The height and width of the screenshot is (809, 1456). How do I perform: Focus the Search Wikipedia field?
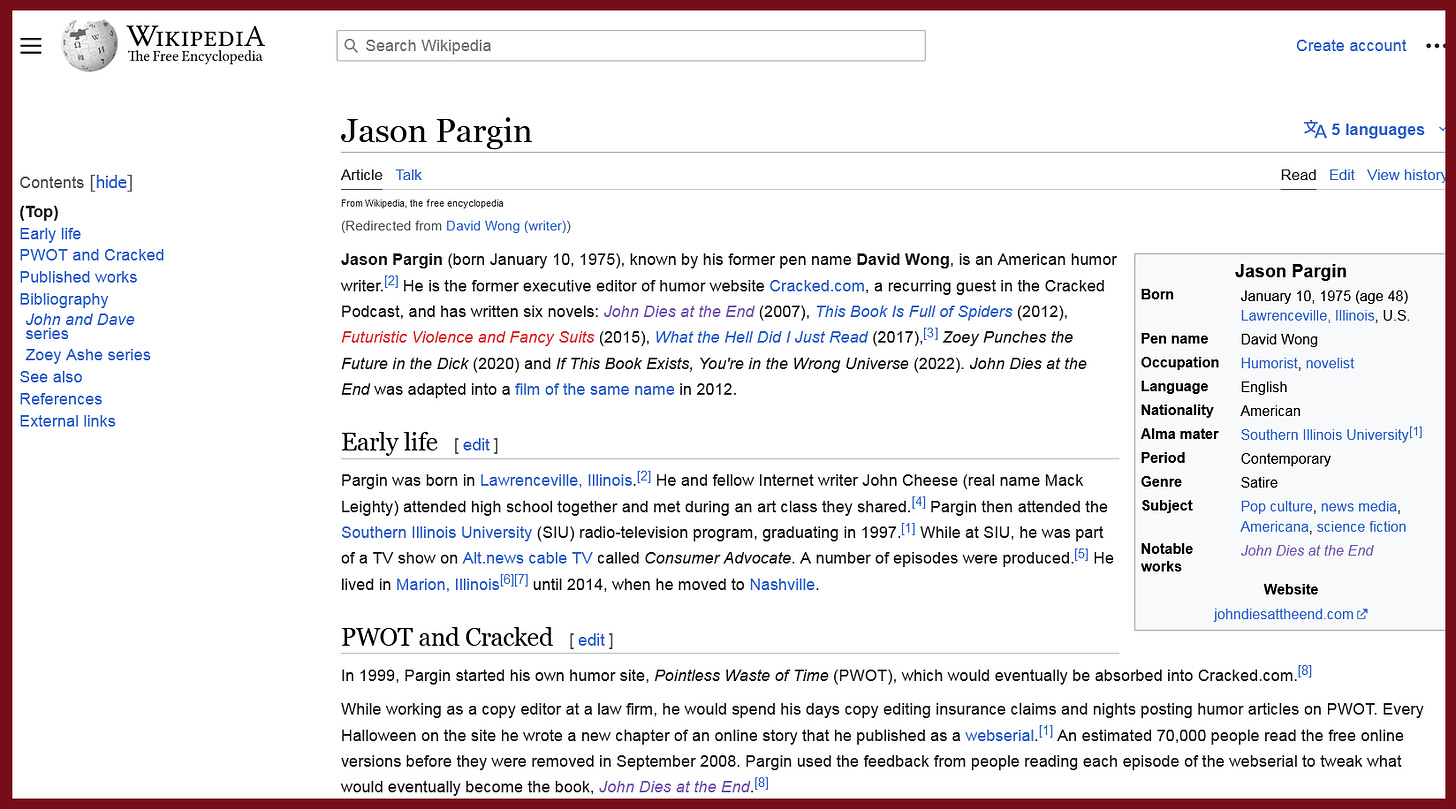tap(631, 46)
